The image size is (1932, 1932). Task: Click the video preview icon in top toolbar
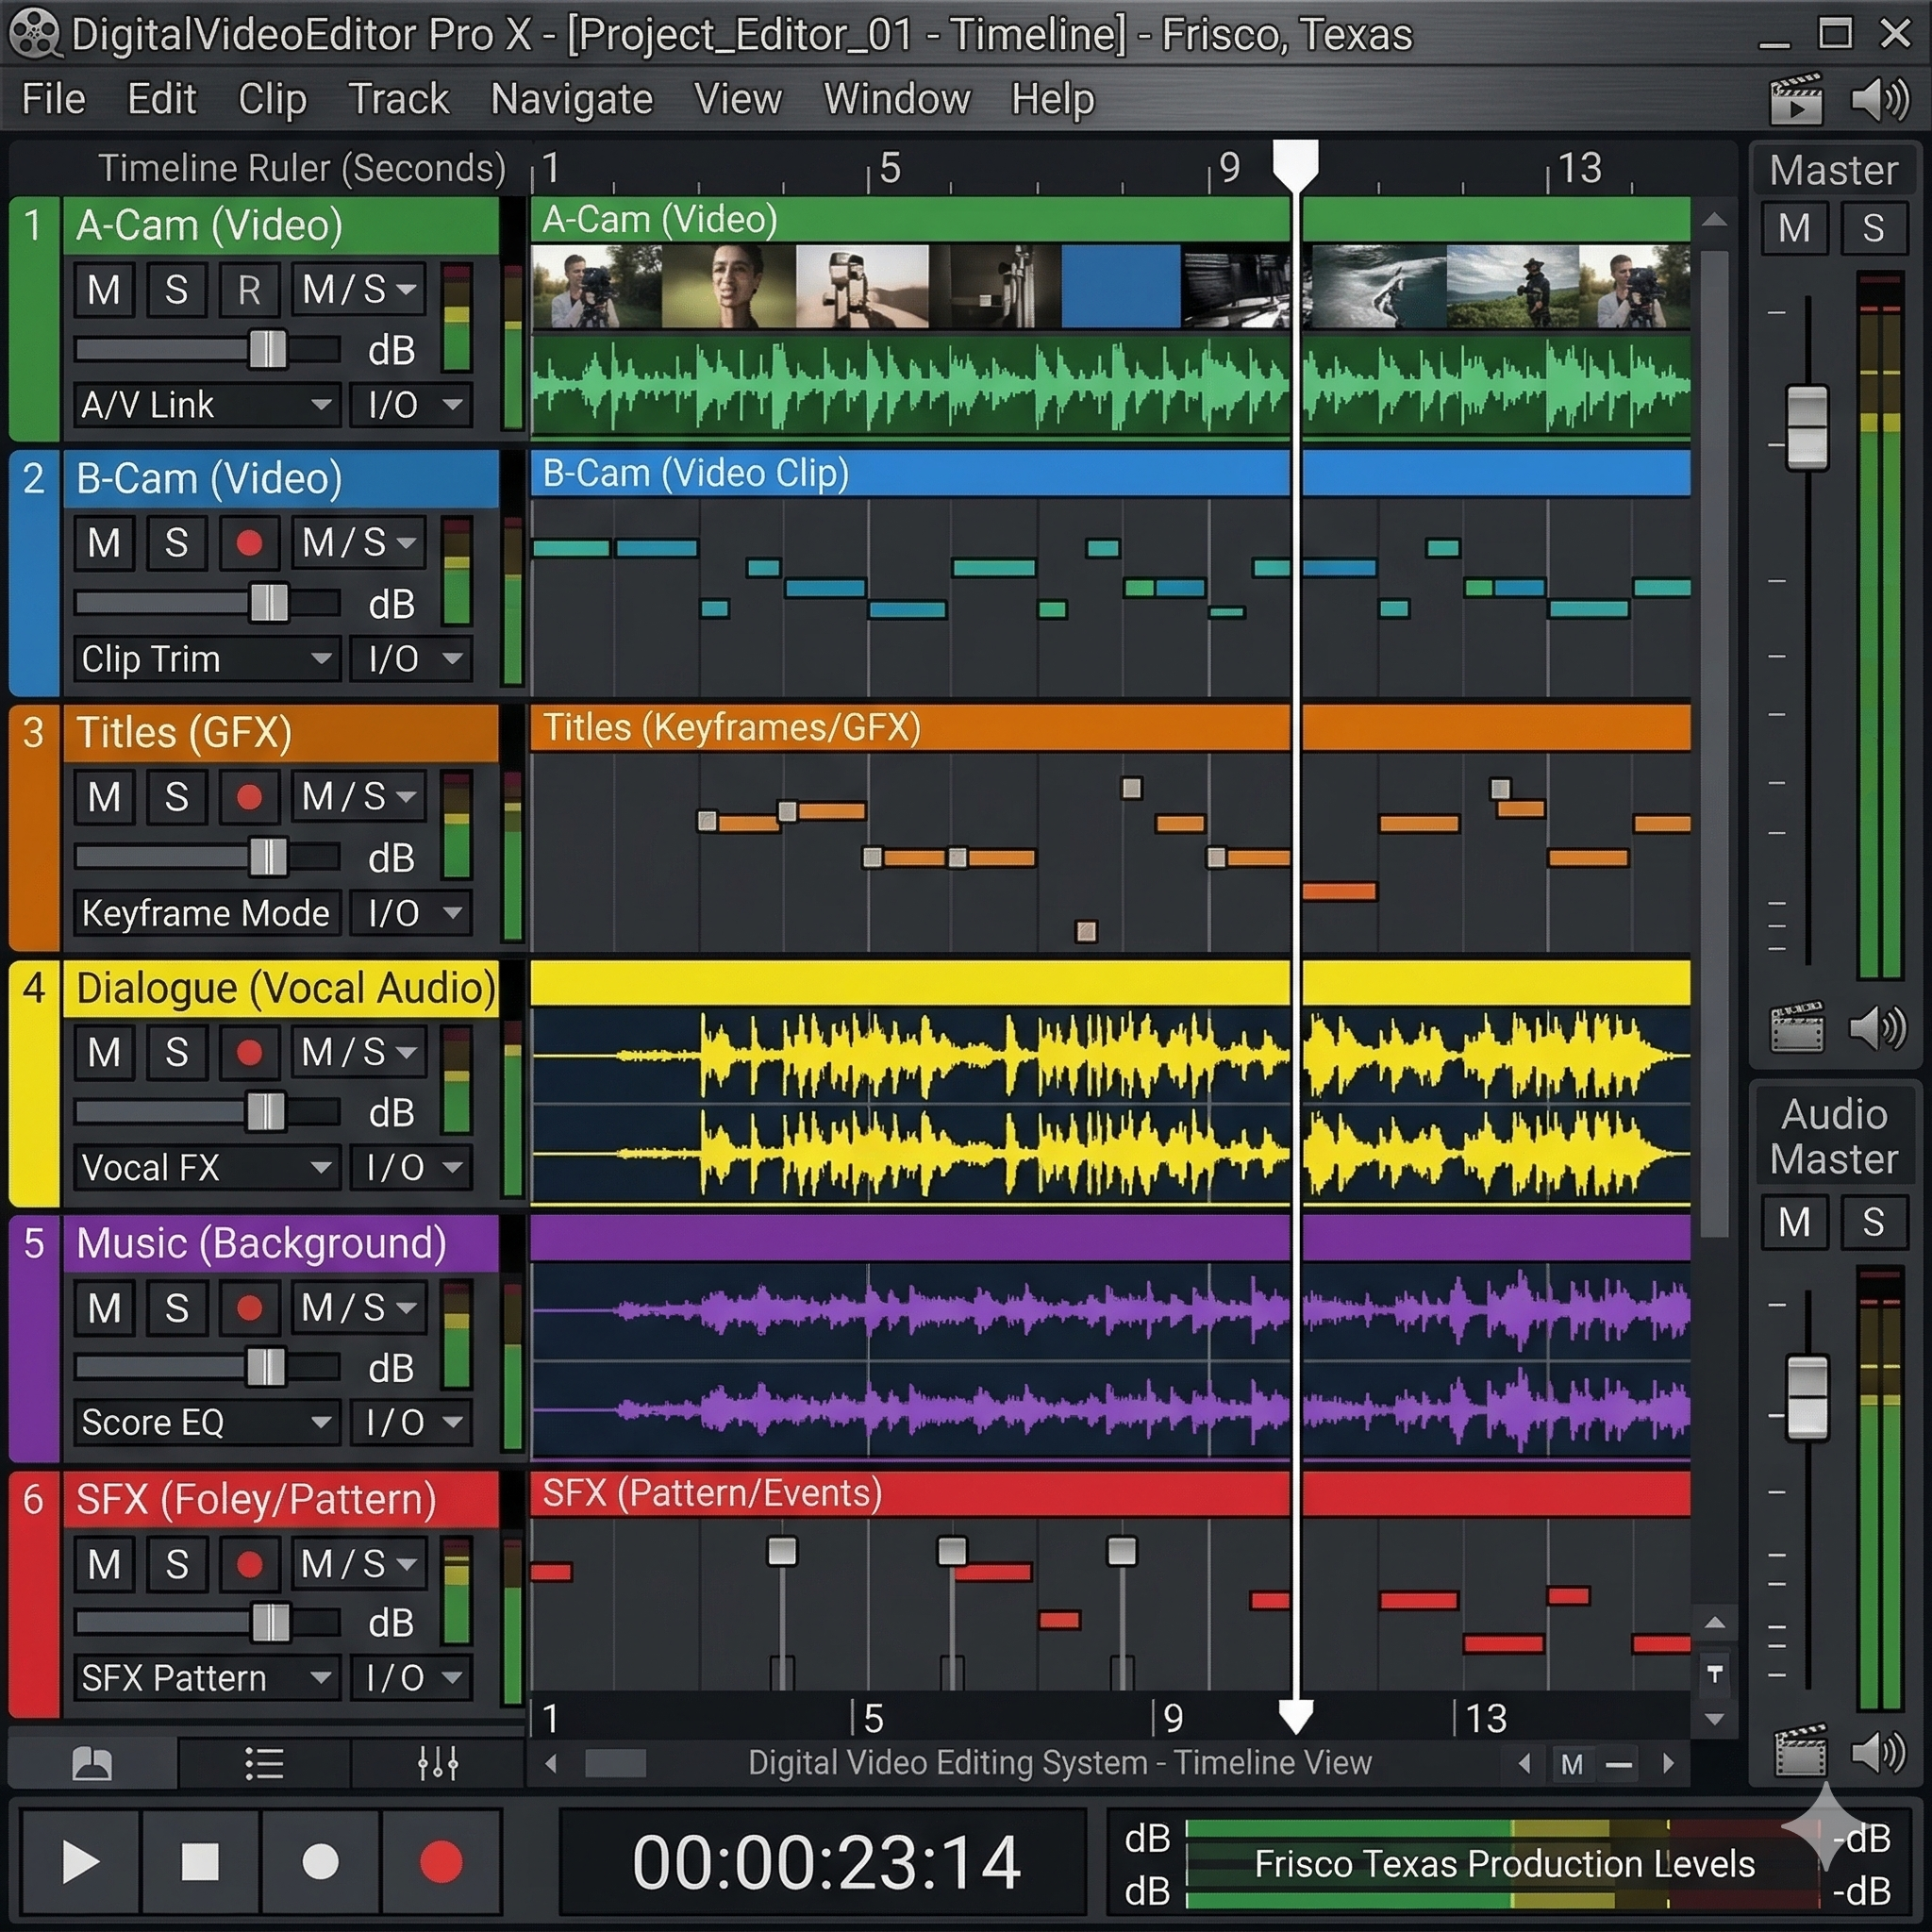pos(1795,100)
